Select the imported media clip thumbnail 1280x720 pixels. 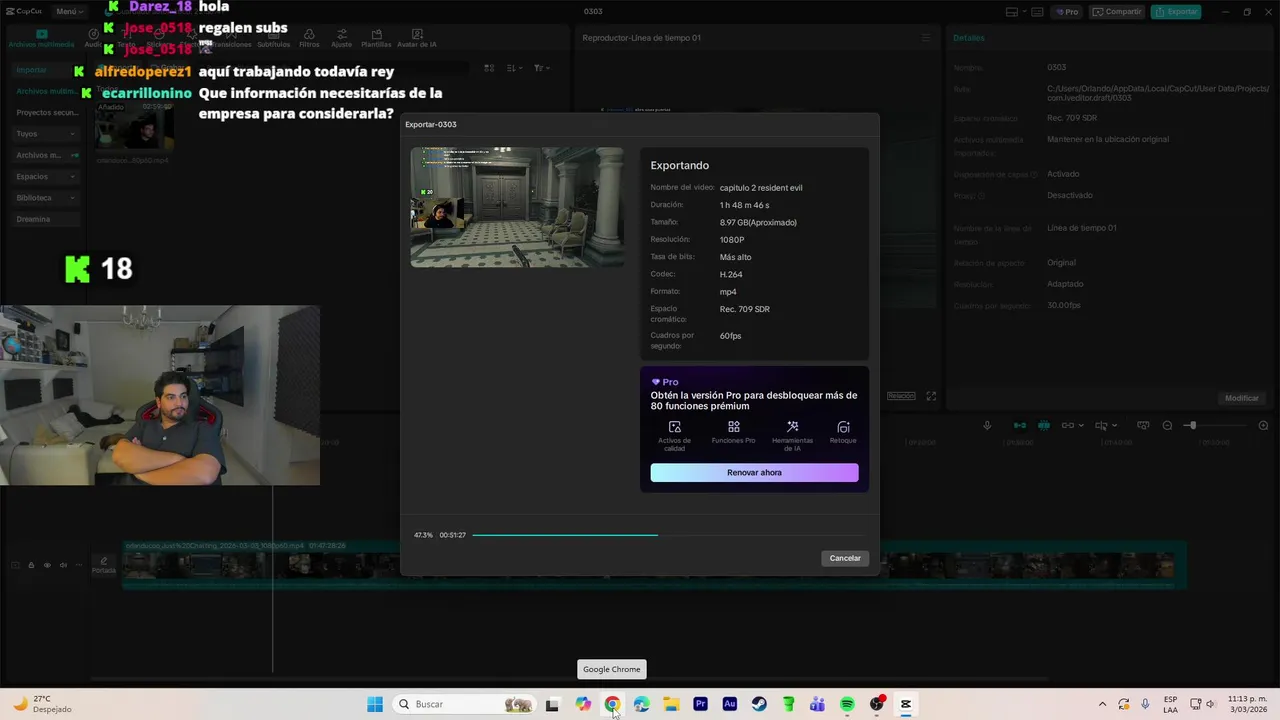point(134,126)
